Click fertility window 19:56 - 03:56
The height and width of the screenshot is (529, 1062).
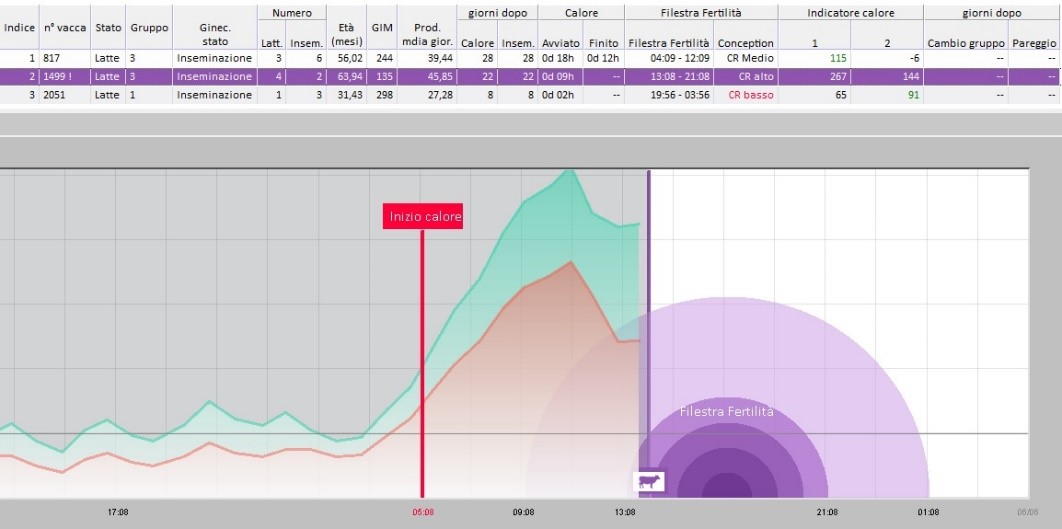click(680, 95)
